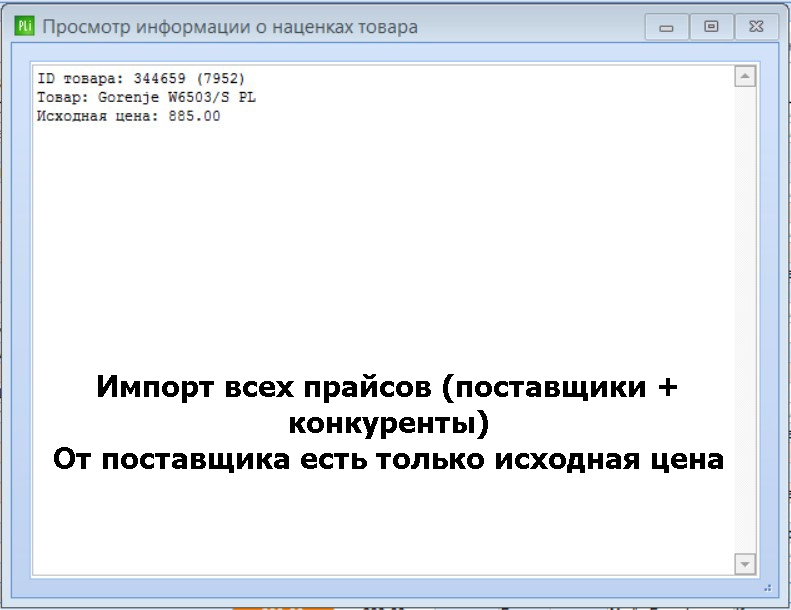Close the markup information window

pos(756,27)
